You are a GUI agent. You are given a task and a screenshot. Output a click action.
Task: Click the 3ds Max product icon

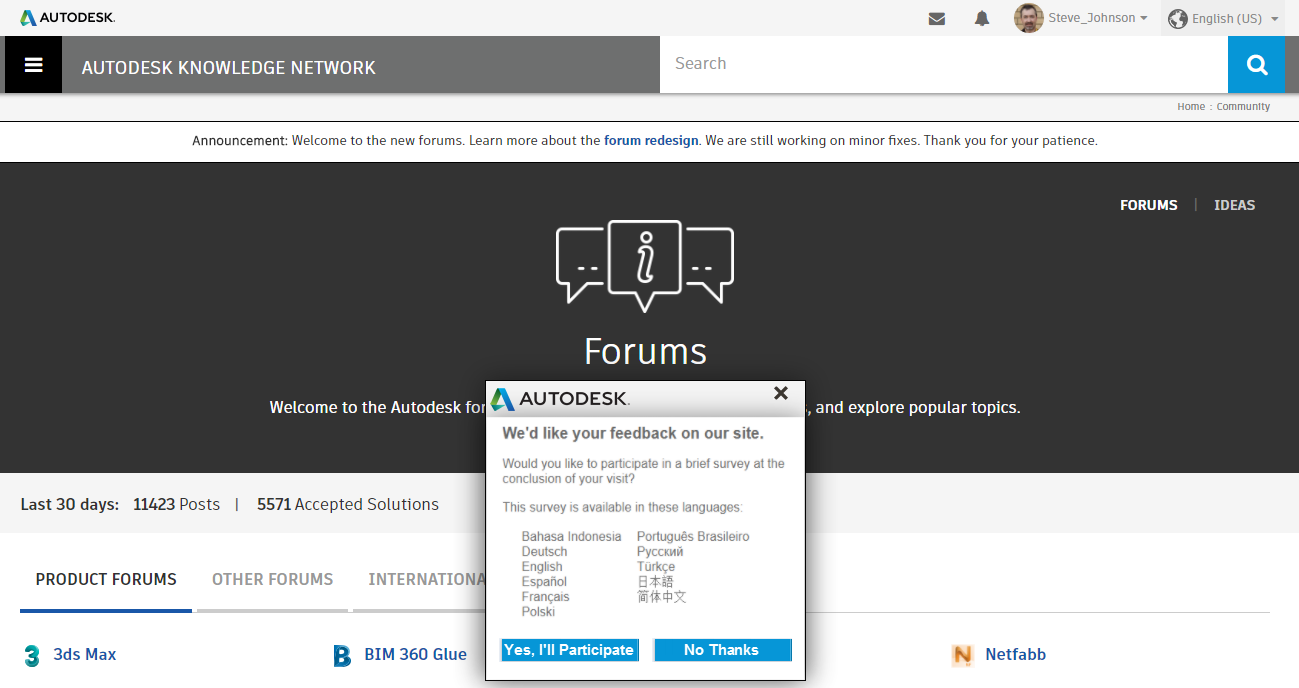pos(32,656)
